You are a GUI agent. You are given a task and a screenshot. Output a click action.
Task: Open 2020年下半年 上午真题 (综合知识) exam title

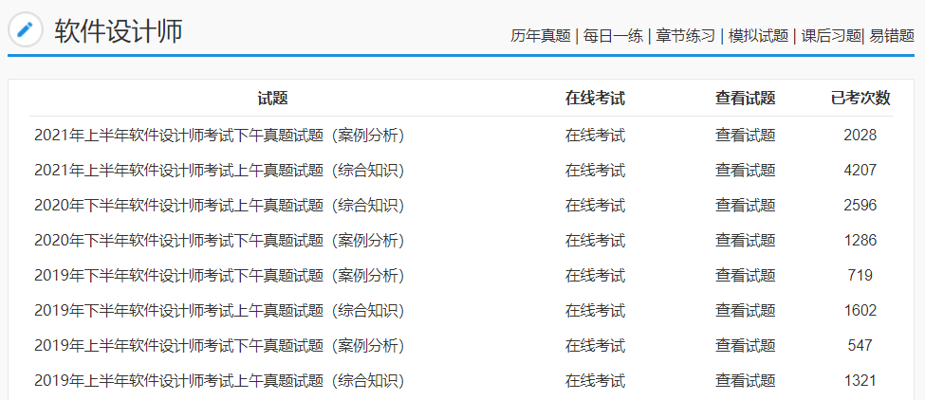(x=219, y=205)
